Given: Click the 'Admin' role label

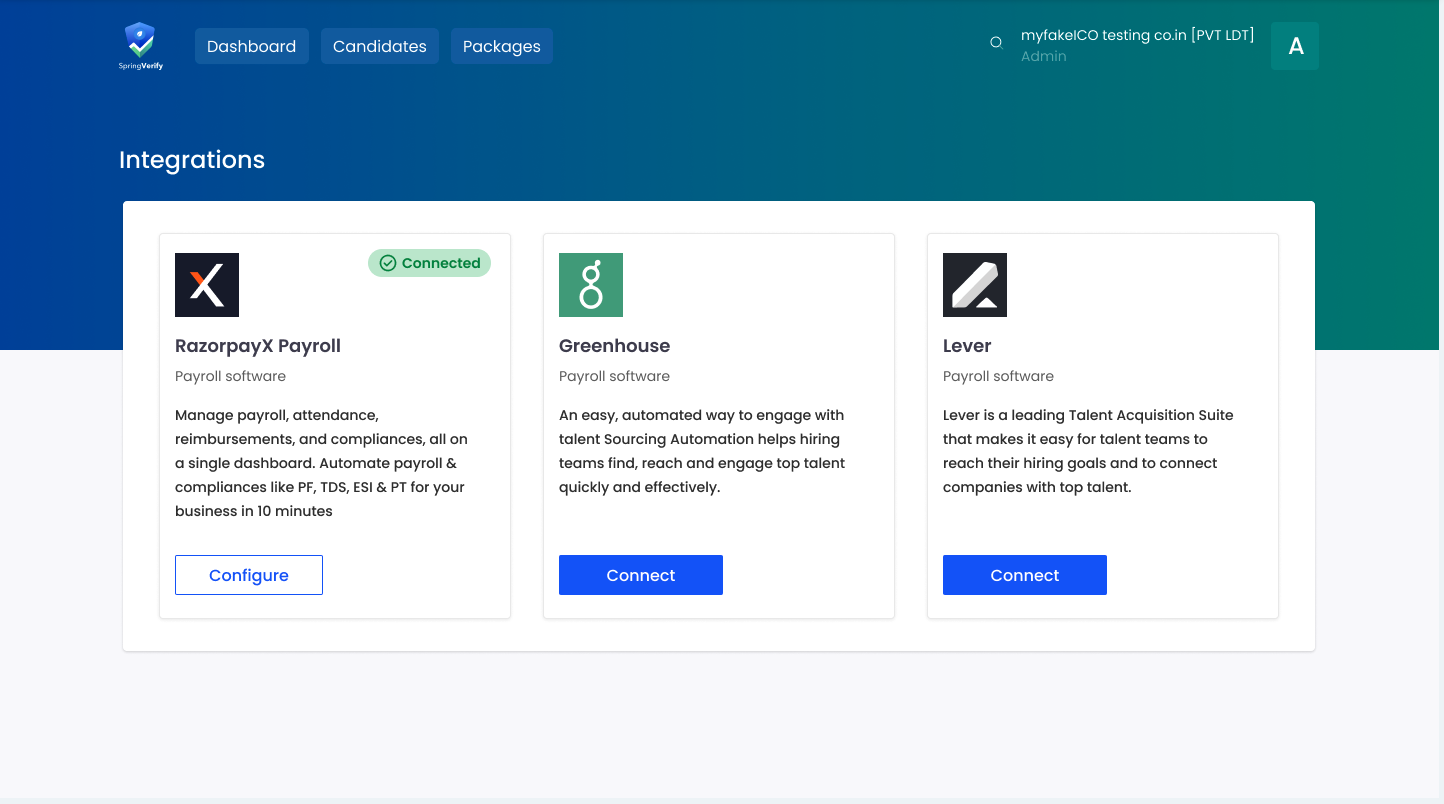Looking at the screenshot, I should tap(1044, 56).
